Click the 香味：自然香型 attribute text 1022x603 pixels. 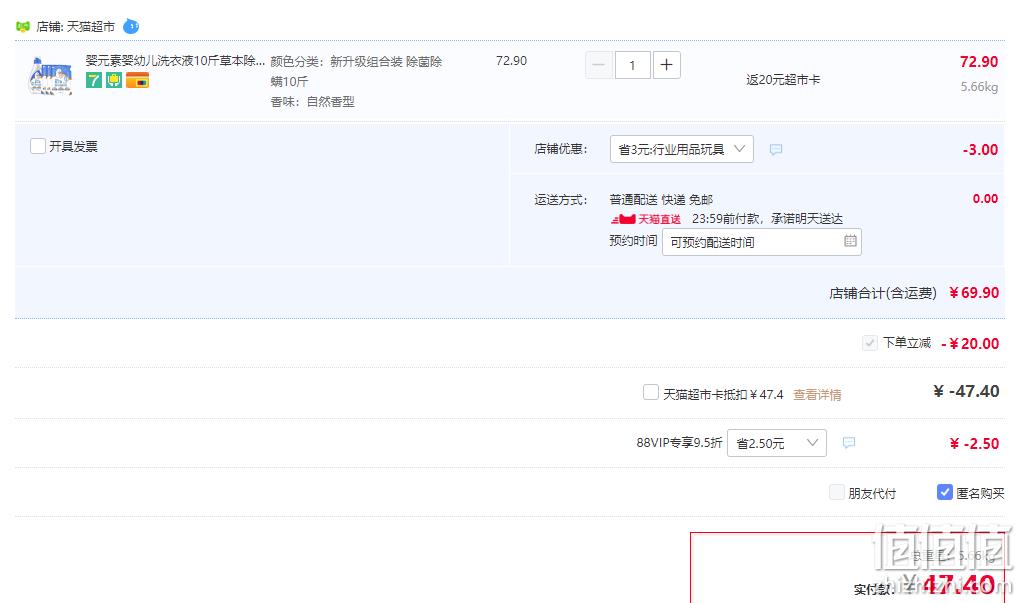point(312,102)
